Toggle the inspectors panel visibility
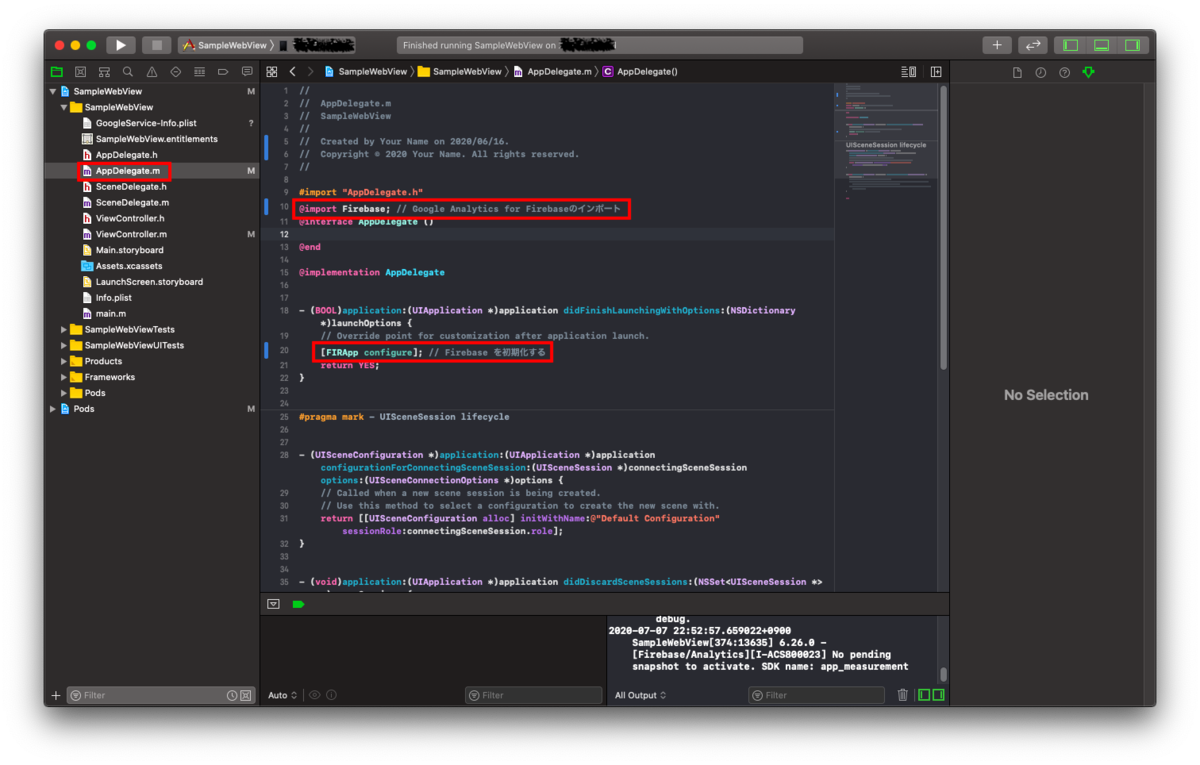This screenshot has height=765, width=1200. (1132, 45)
